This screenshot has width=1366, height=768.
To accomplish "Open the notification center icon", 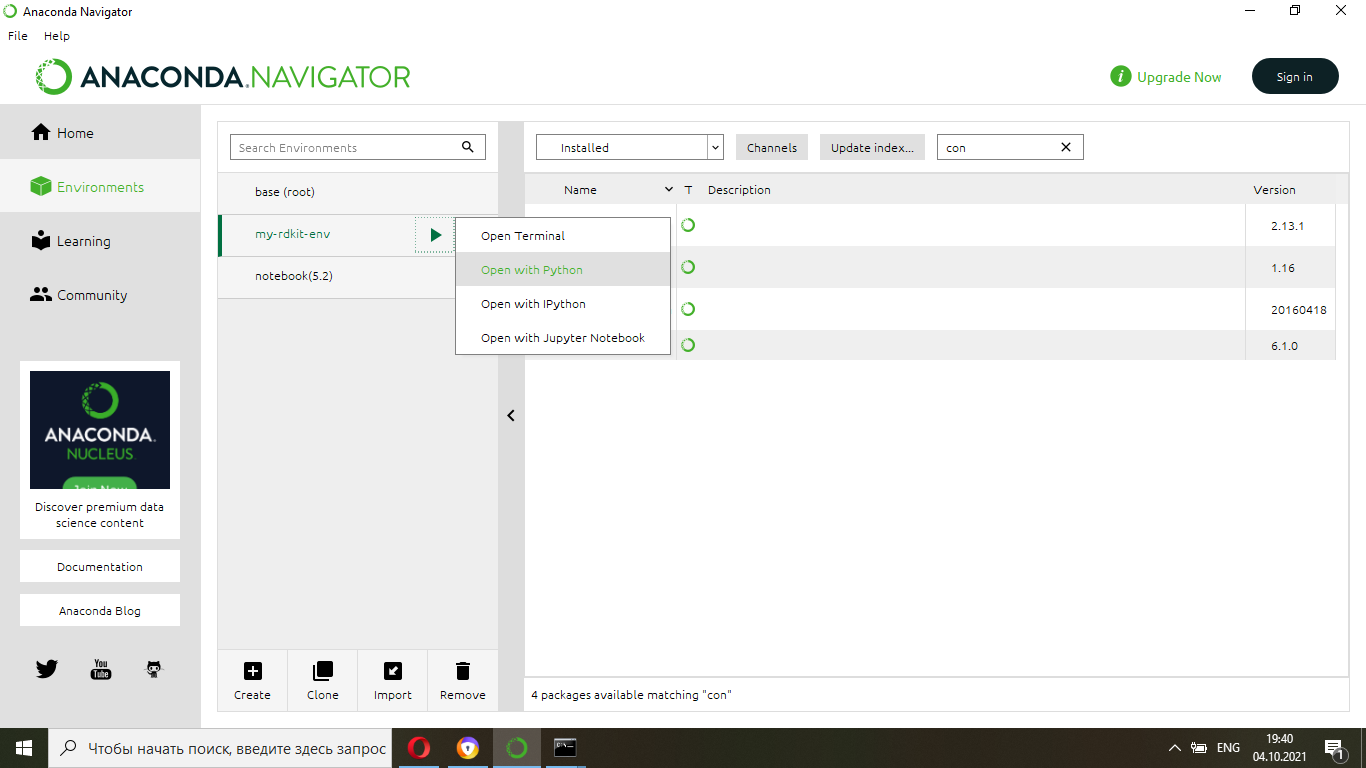I will coord(1334,748).
